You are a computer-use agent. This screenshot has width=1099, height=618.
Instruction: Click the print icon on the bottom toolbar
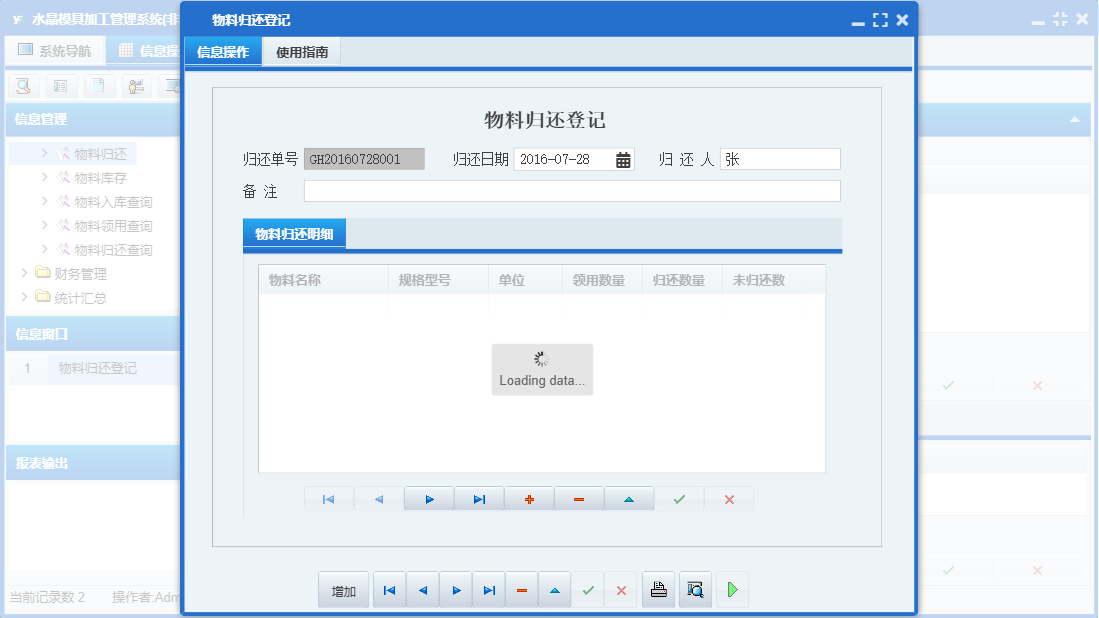658,589
